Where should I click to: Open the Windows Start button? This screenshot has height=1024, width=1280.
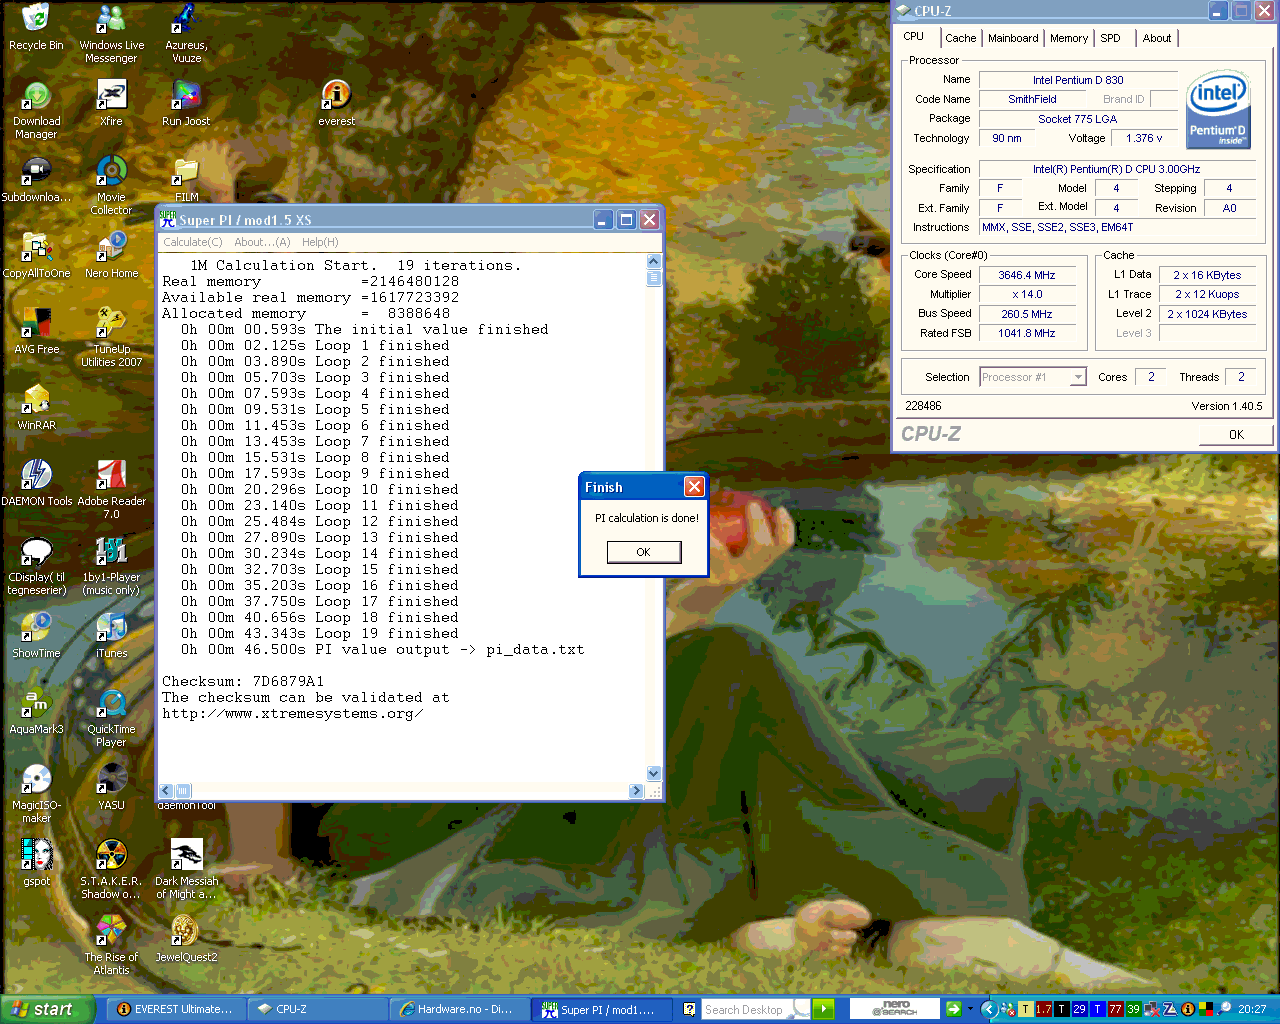[47, 1009]
